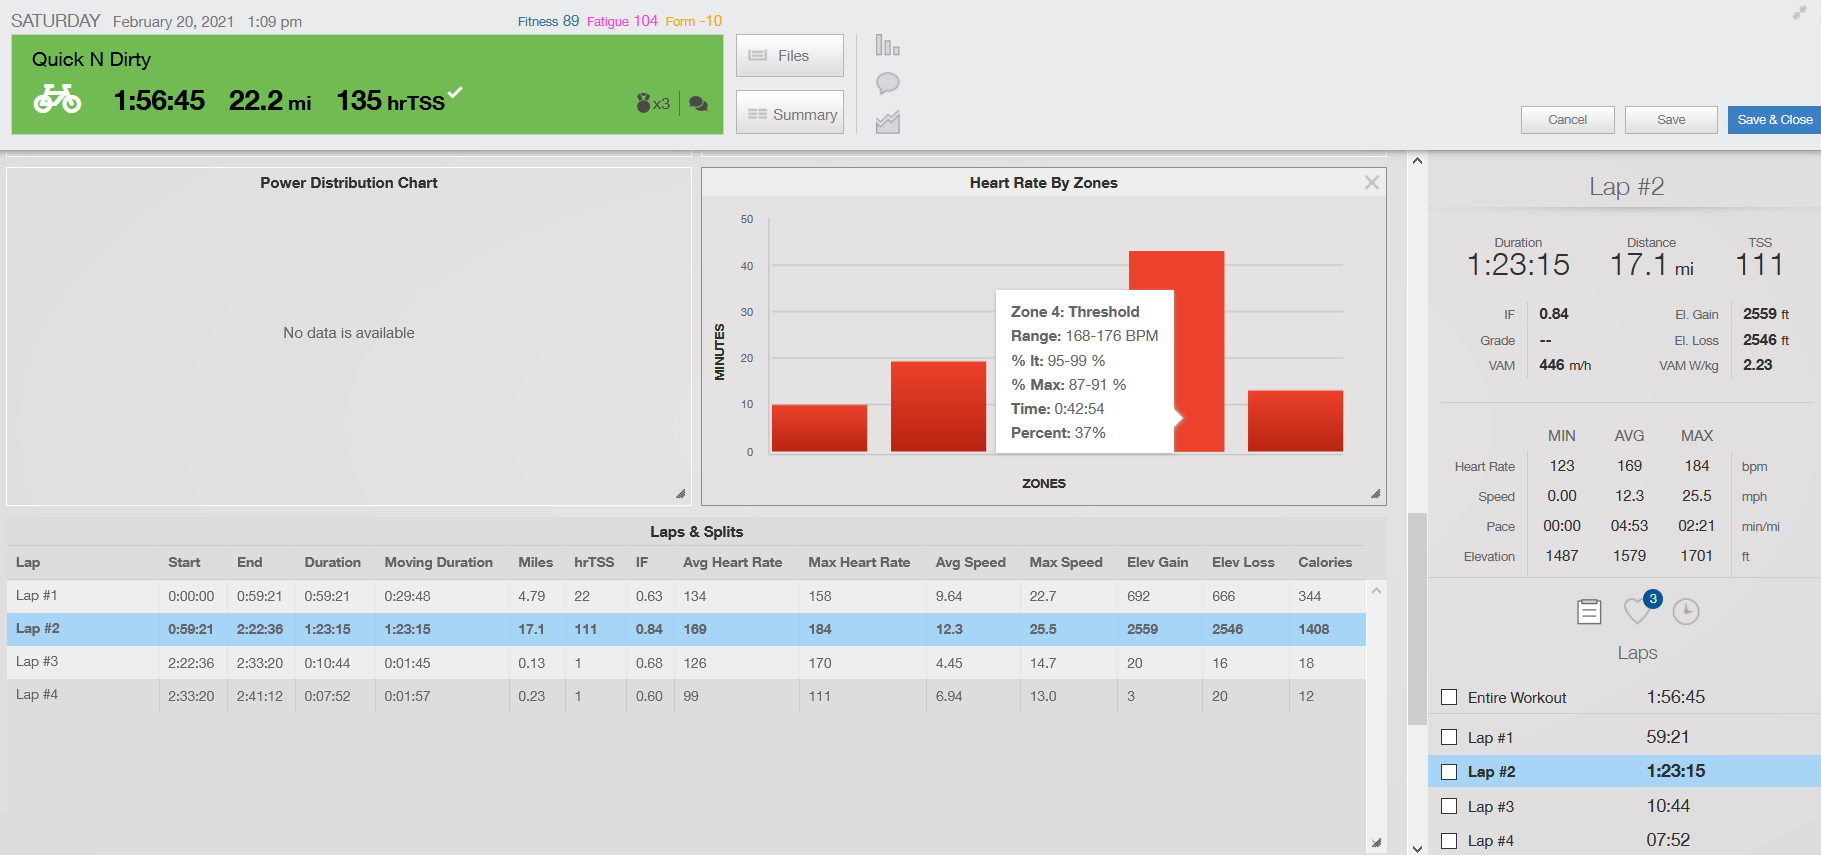This screenshot has height=855, width=1821.
Task: Click the 135 hrTSS value
Action: tap(390, 100)
